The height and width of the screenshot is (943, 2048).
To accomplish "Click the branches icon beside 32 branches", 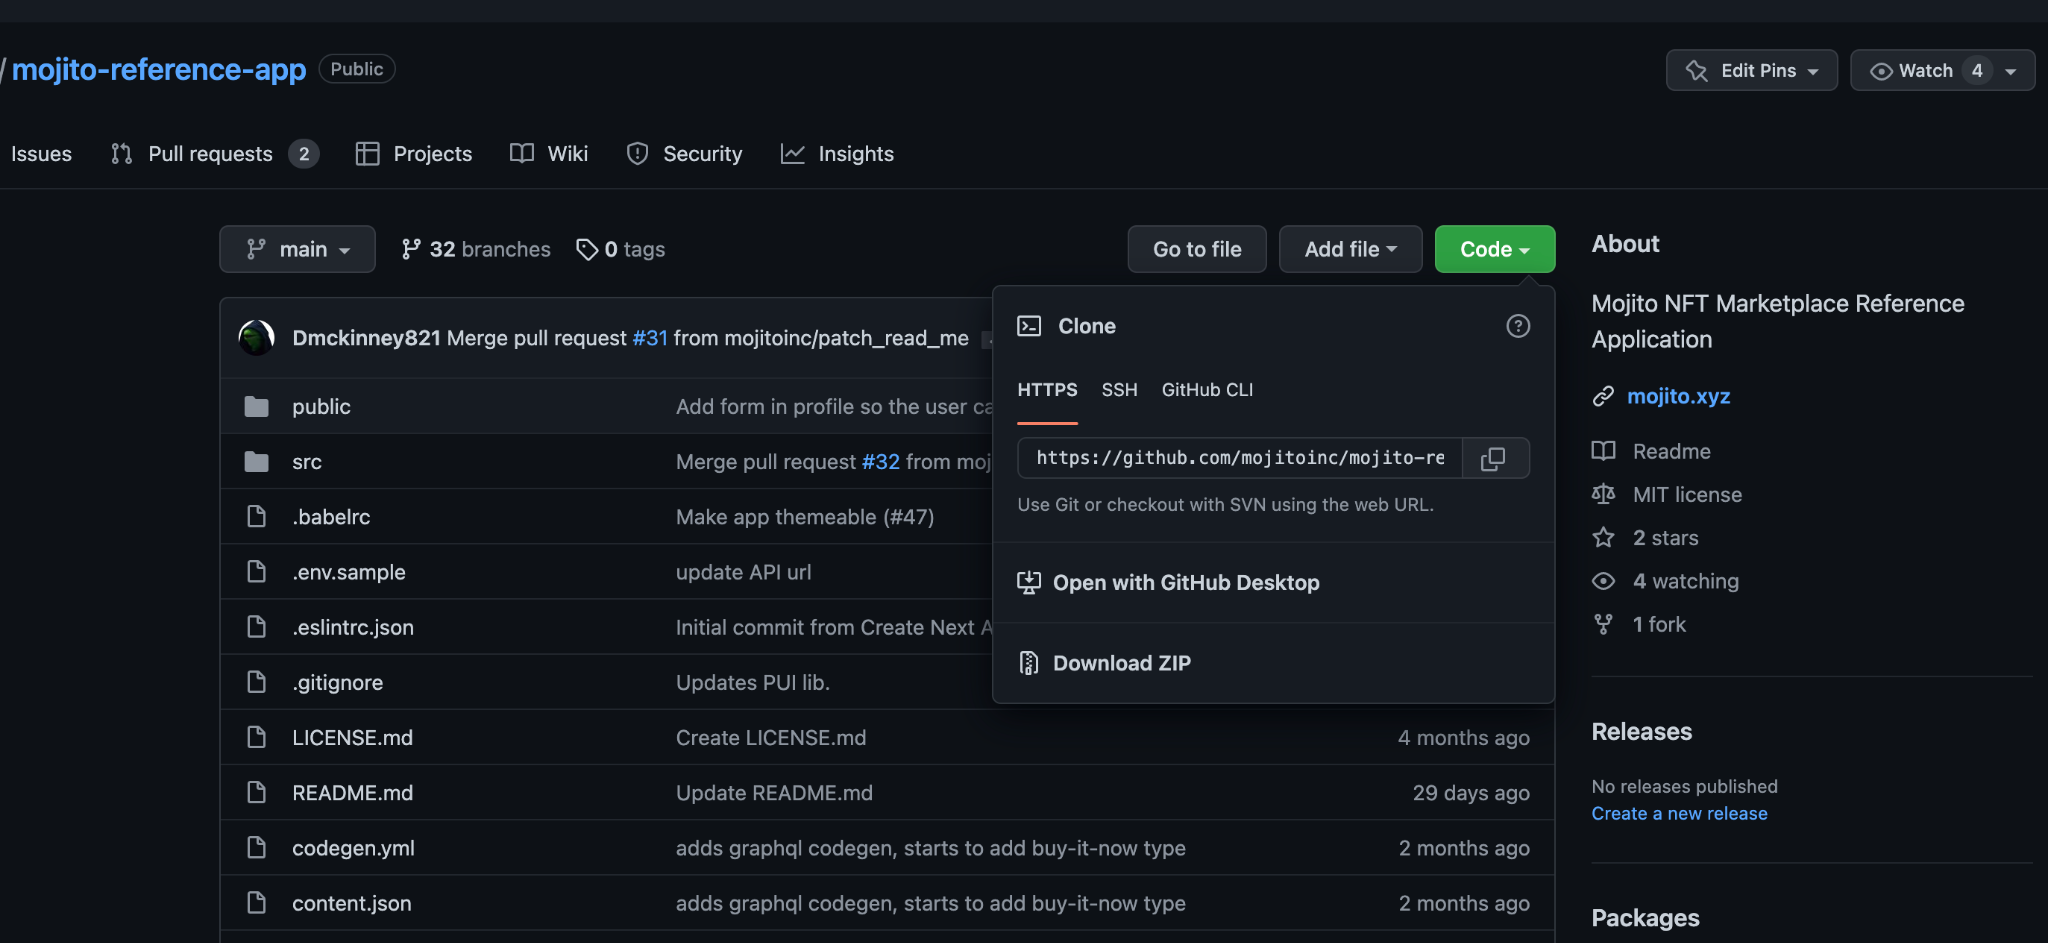I will 411,249.
